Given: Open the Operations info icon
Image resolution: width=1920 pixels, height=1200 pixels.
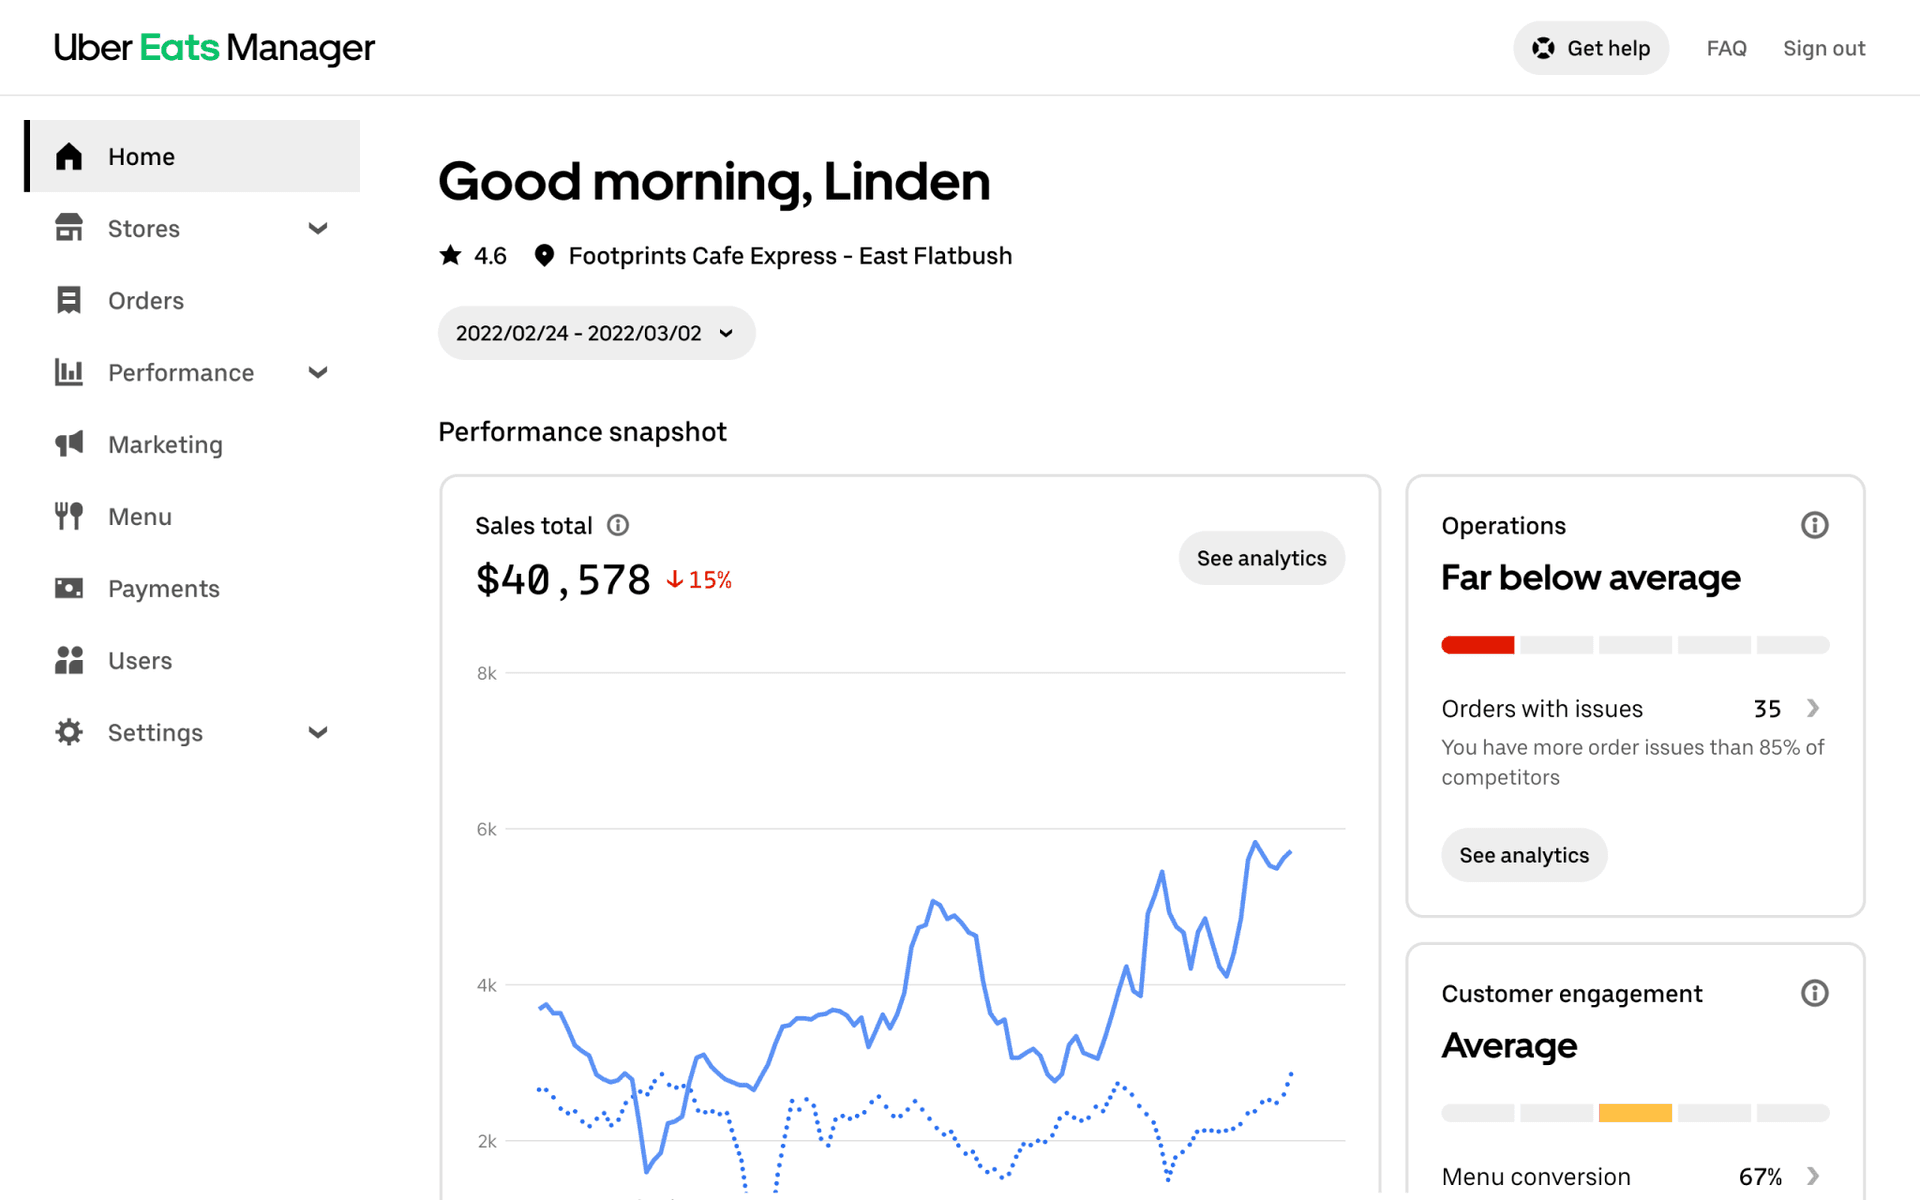Looking at the screenshot, I should click(x=1814, y=525).
